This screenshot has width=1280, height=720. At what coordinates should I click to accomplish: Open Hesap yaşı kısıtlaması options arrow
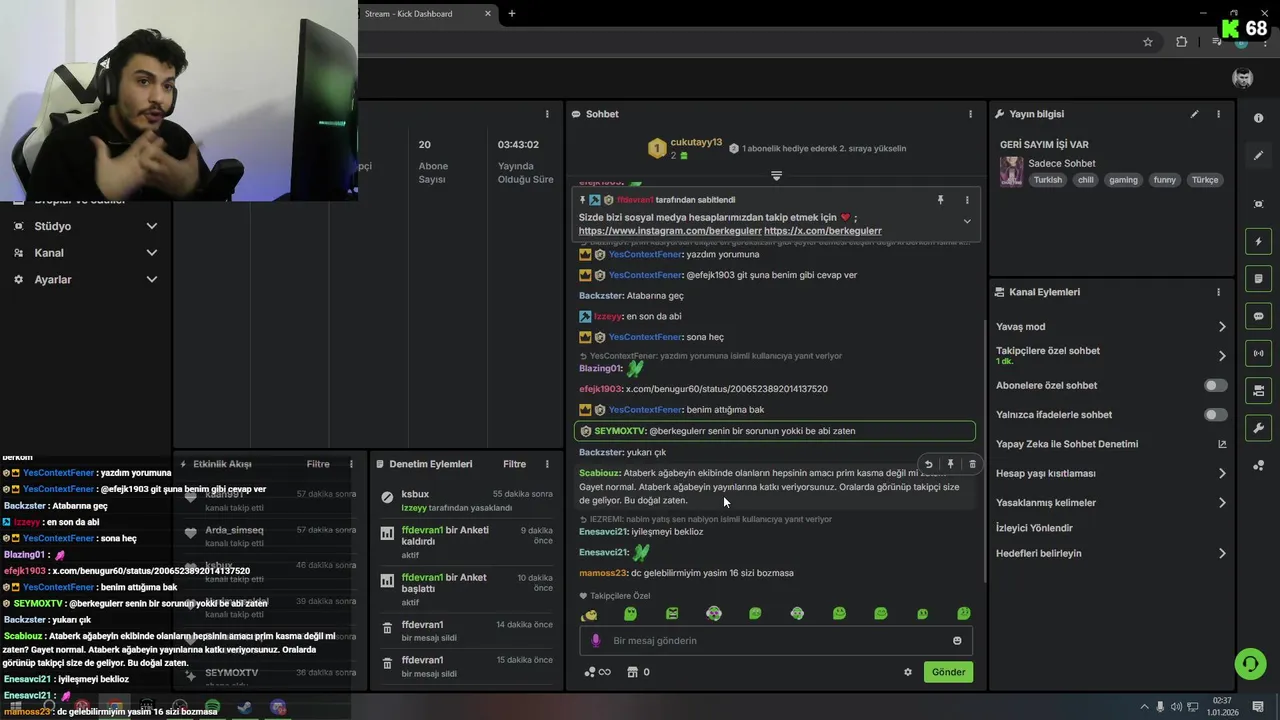1222,473
